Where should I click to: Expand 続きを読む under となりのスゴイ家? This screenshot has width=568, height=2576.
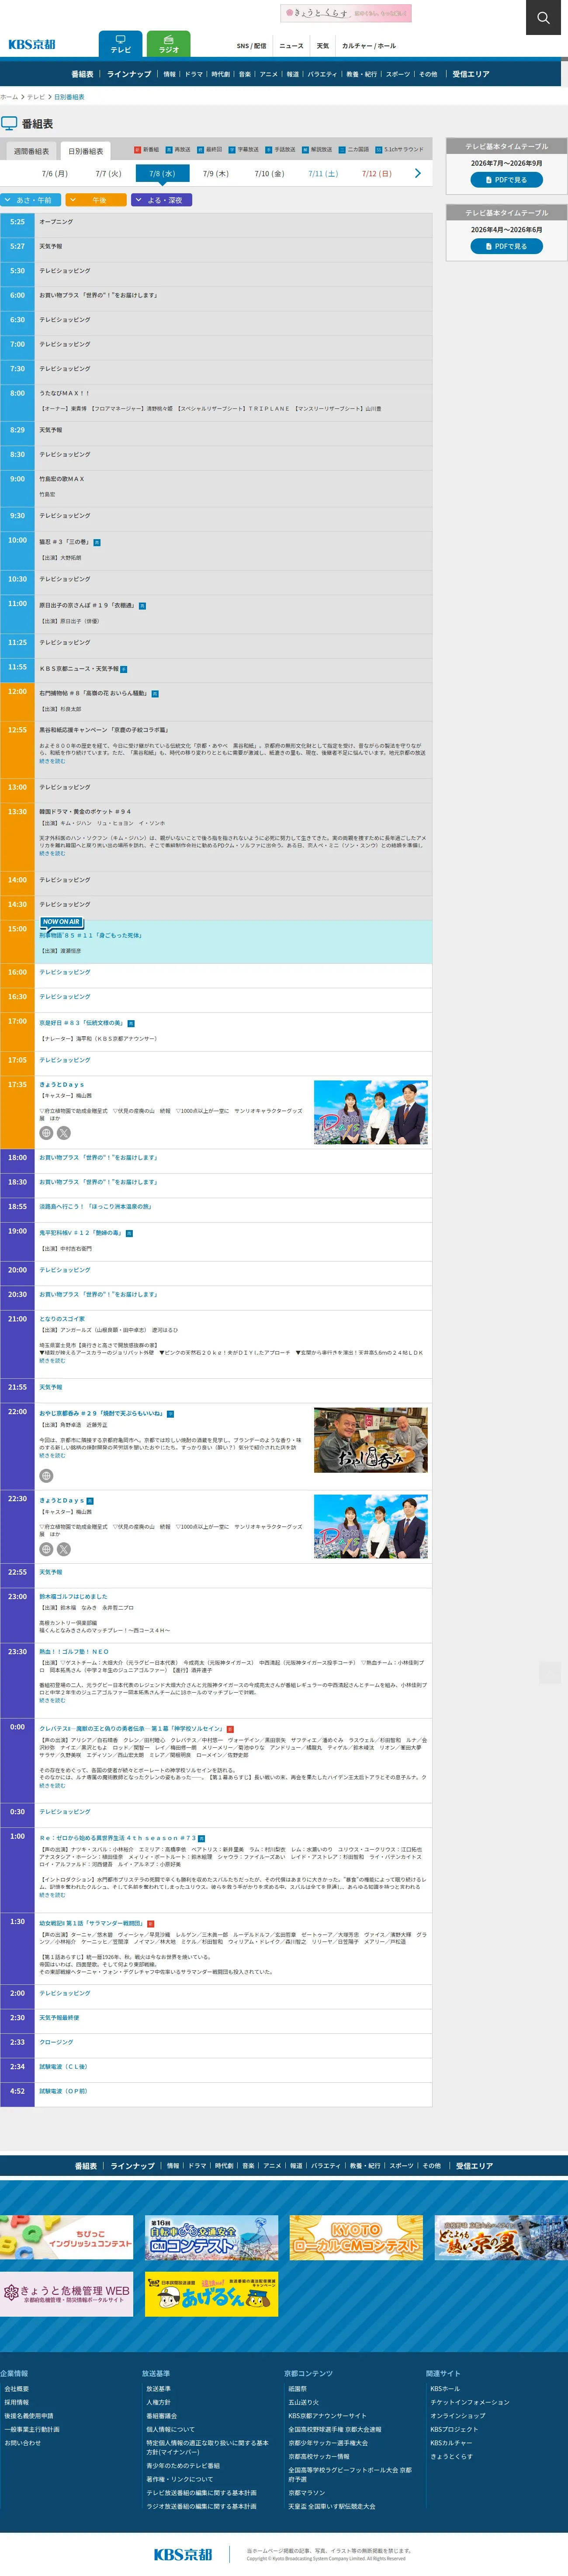pos(52,1360)
